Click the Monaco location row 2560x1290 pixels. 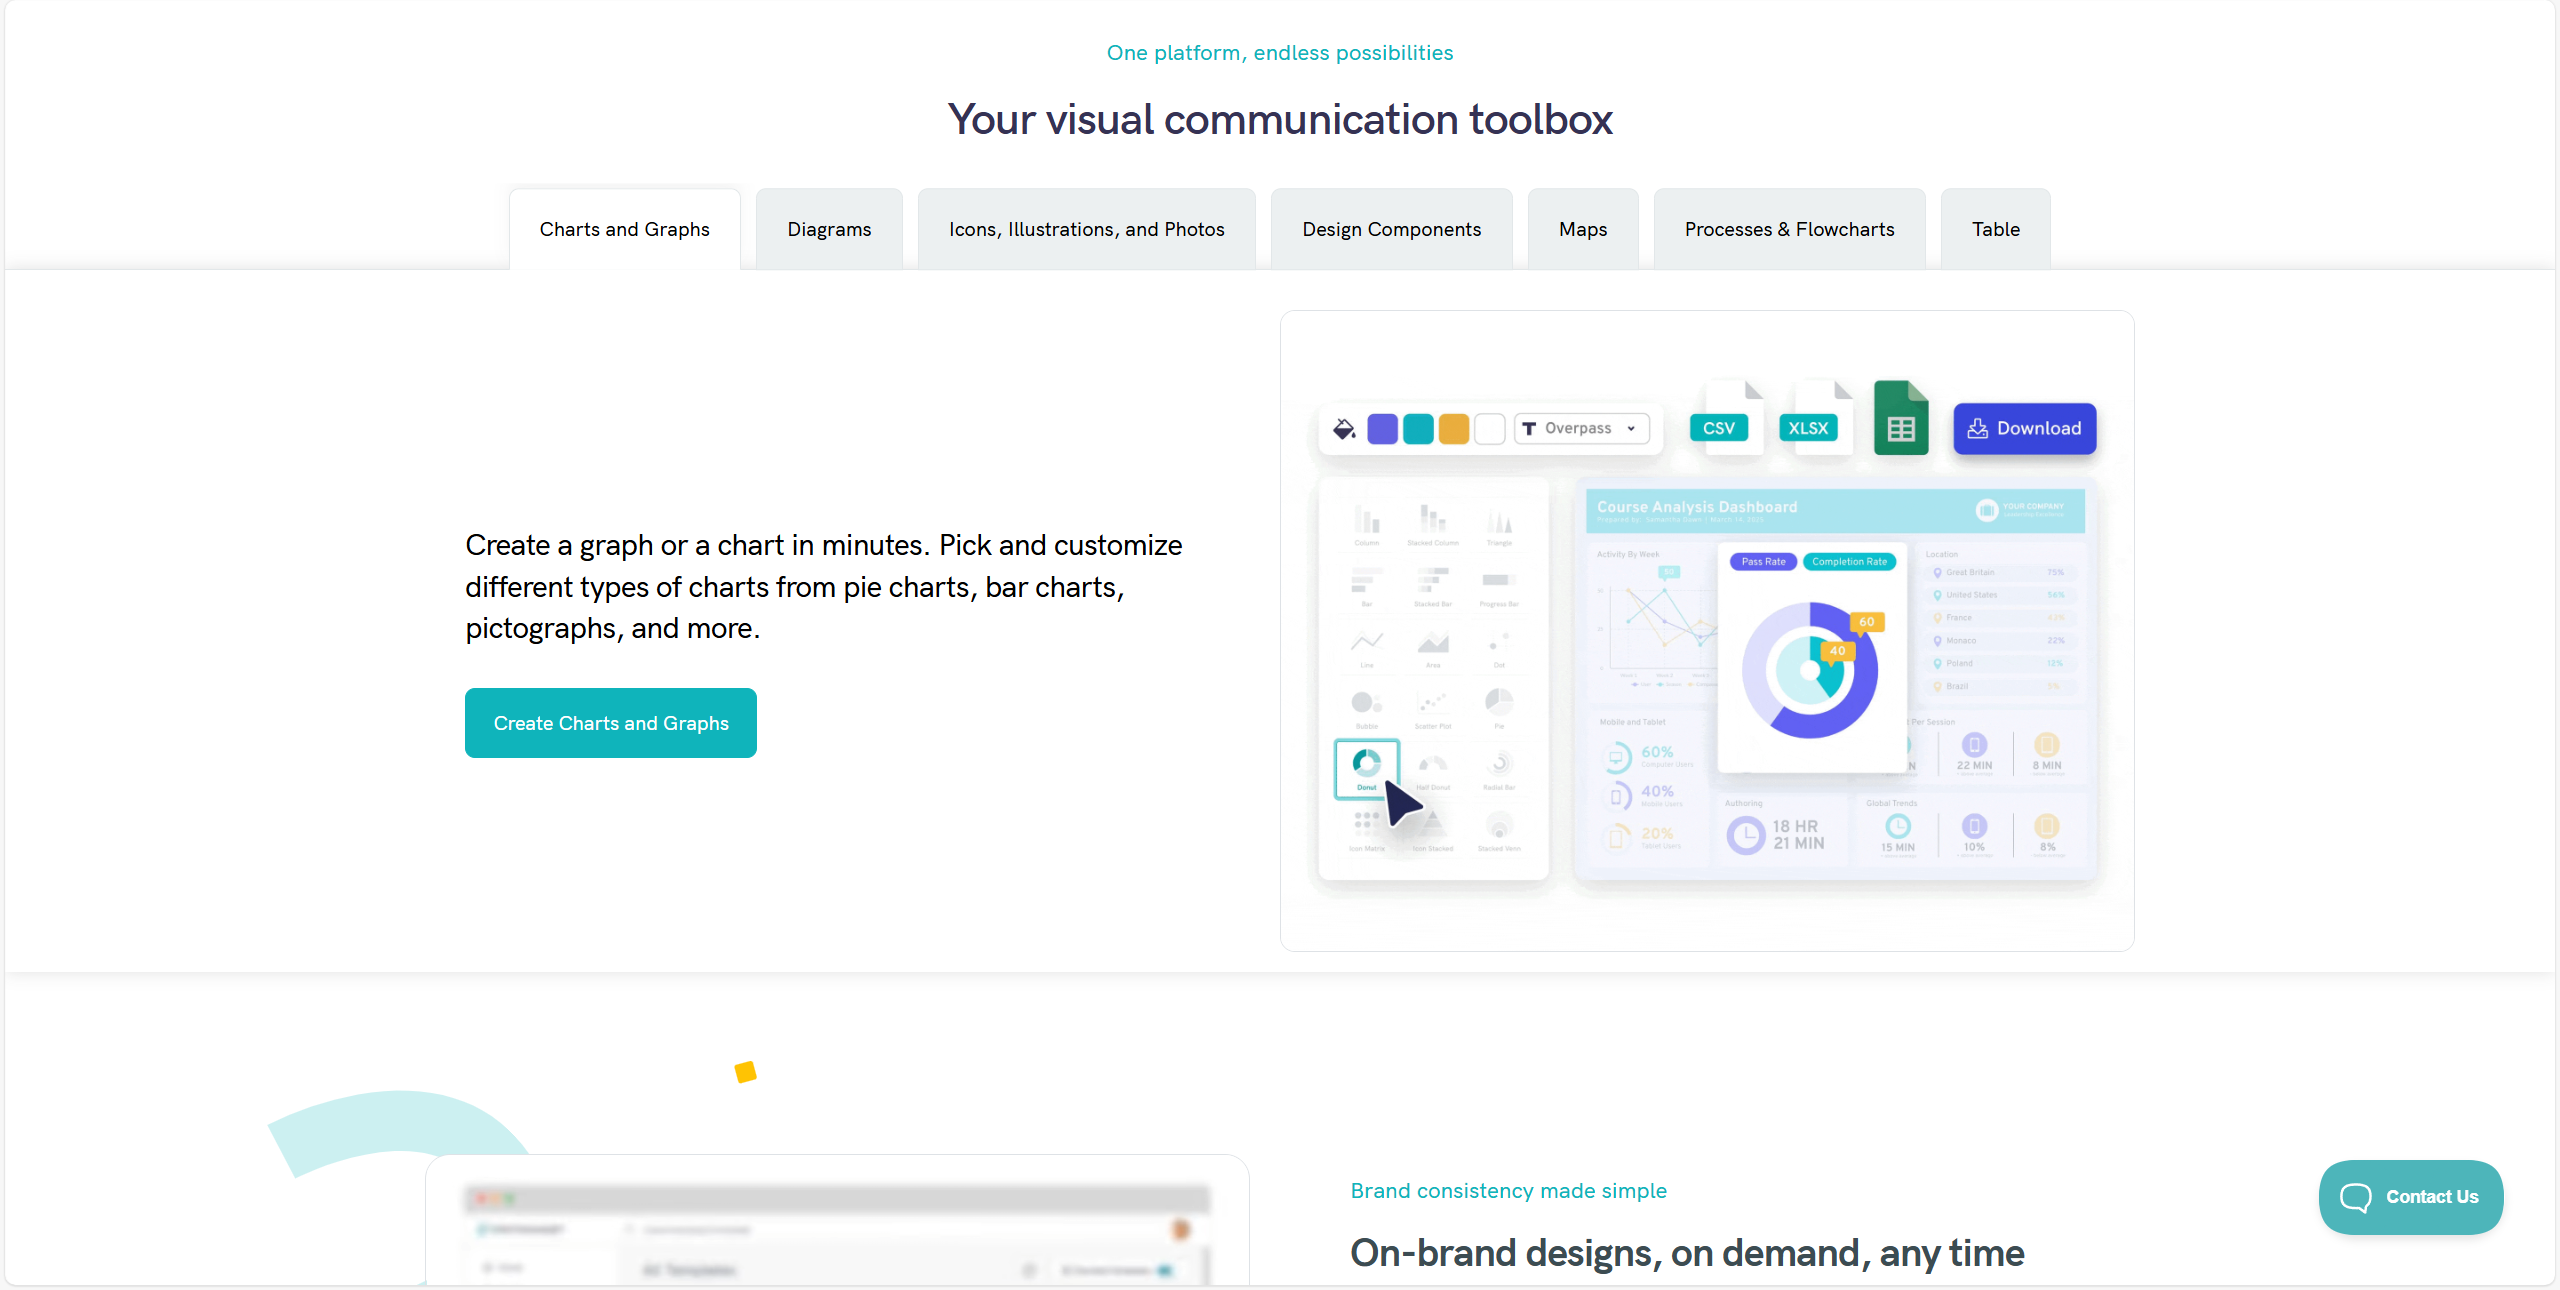click(1999, 641)
